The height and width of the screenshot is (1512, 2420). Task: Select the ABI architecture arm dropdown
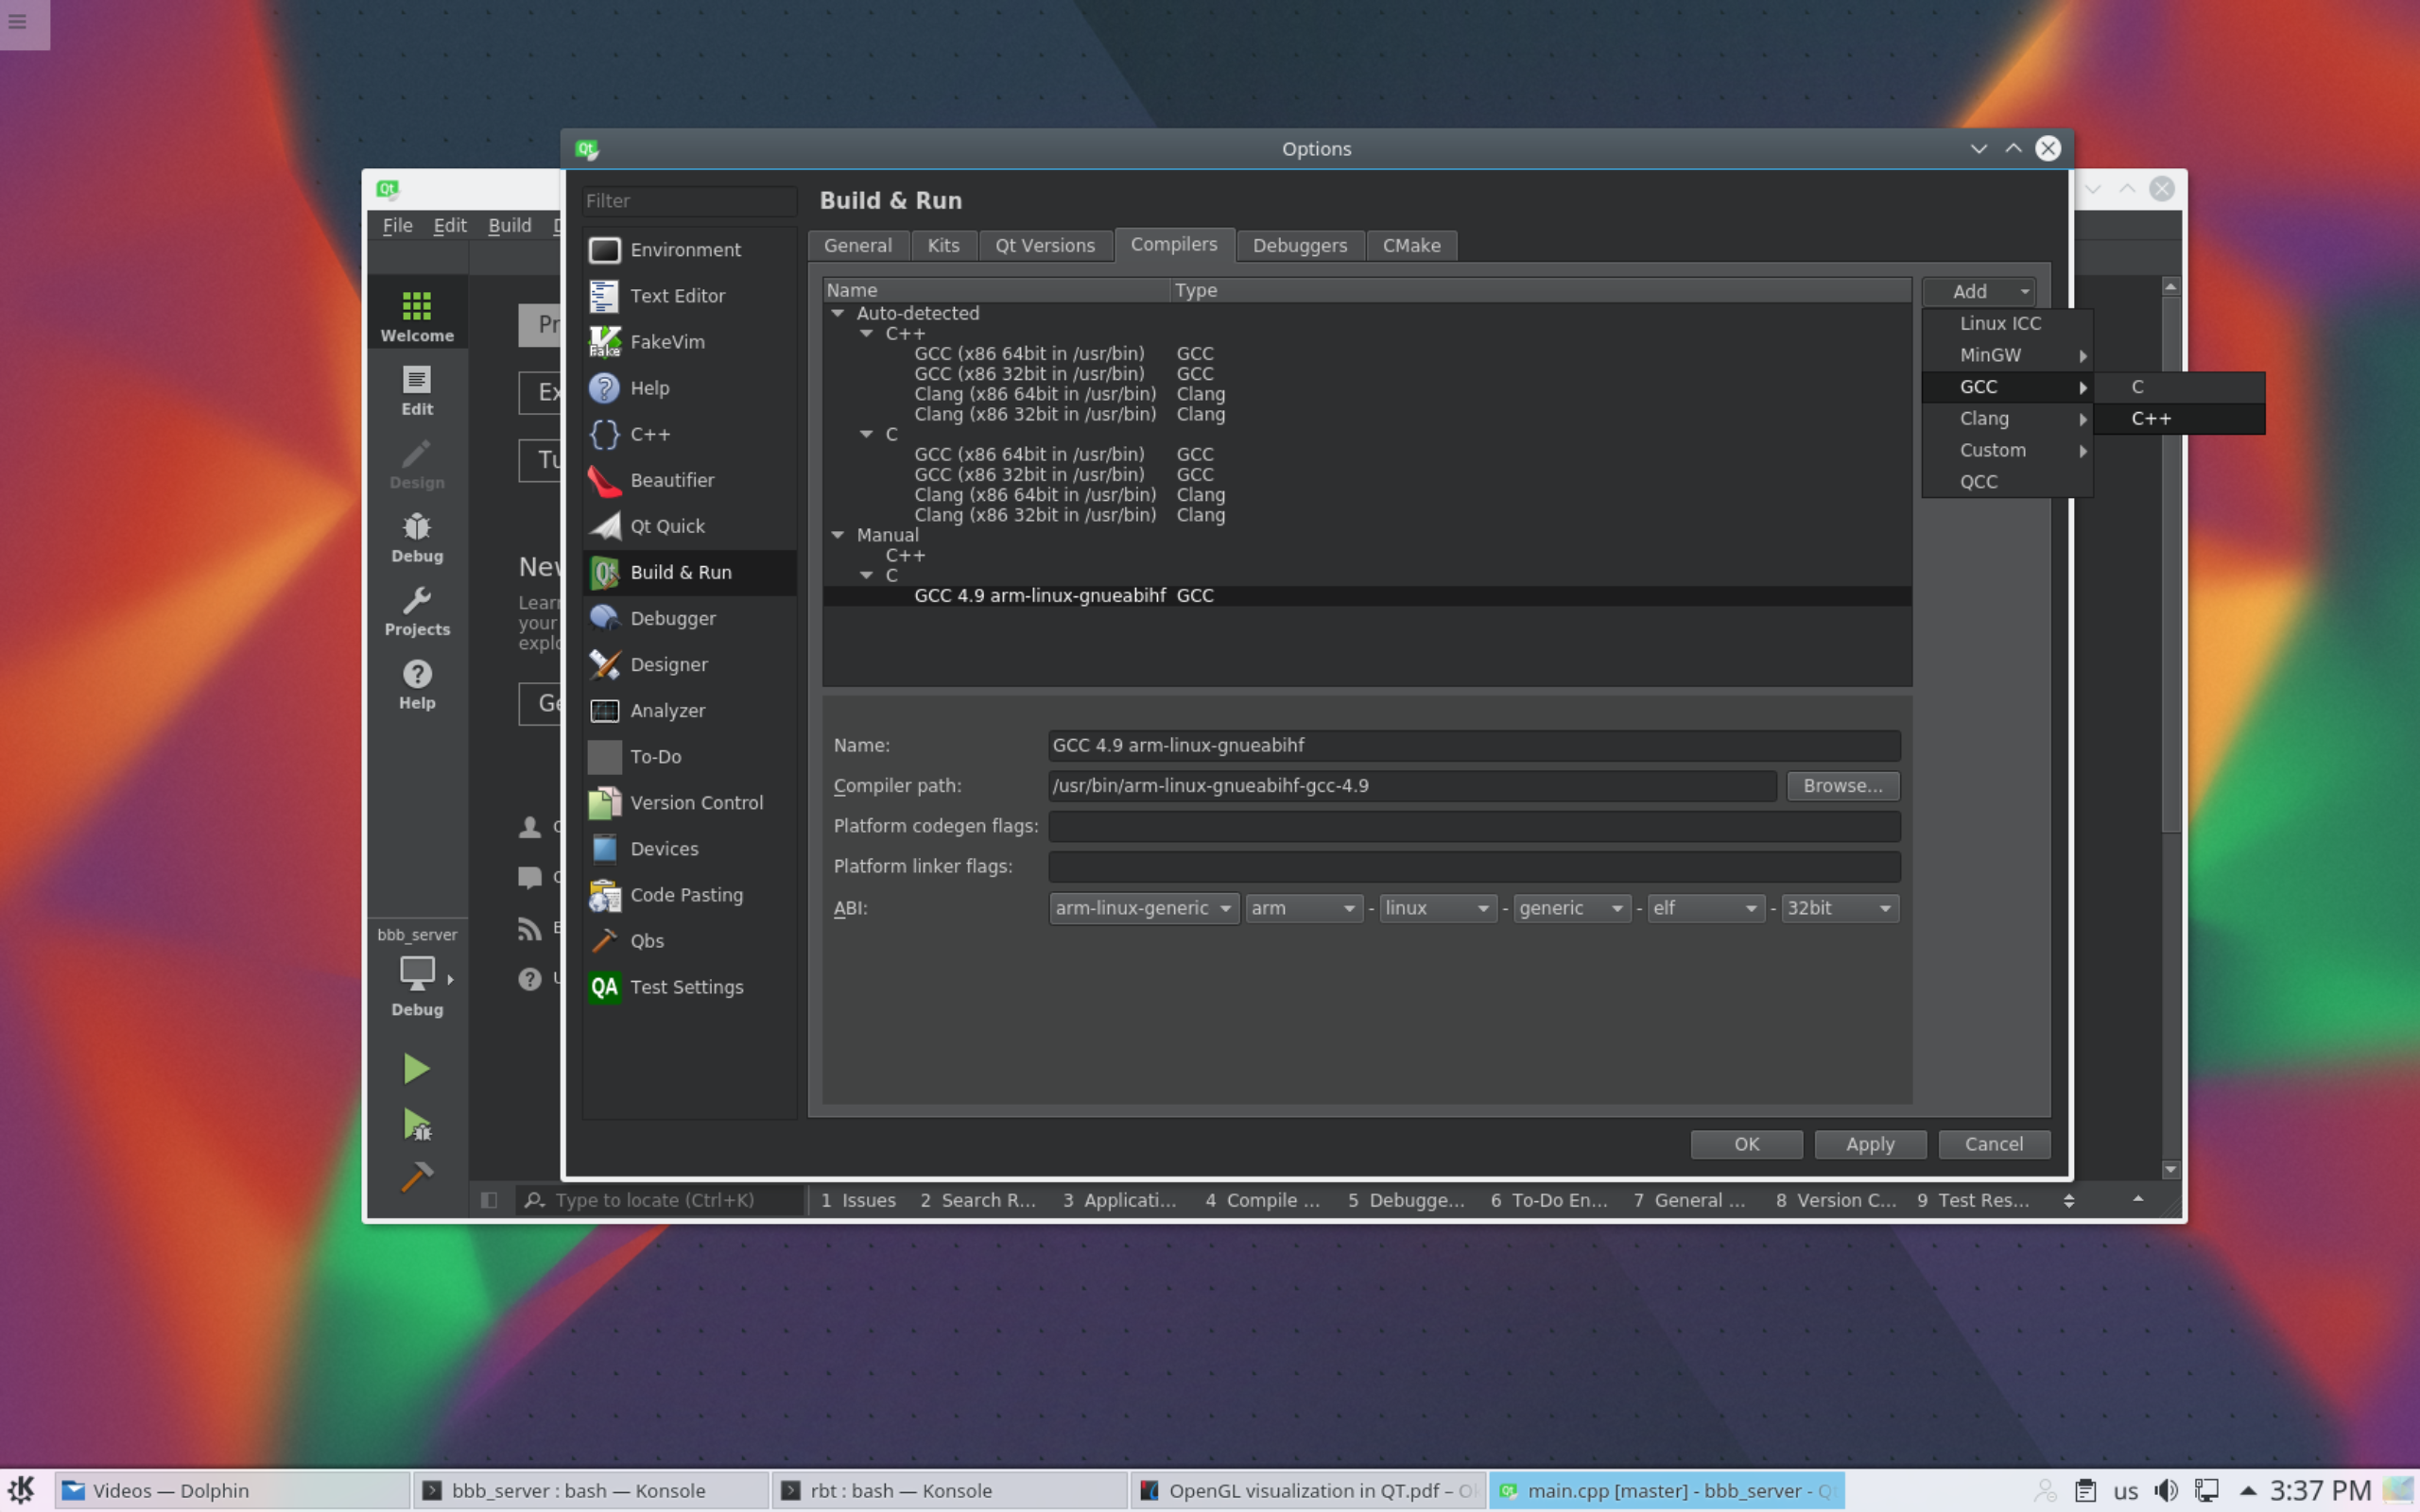[x=1304, y=907]
